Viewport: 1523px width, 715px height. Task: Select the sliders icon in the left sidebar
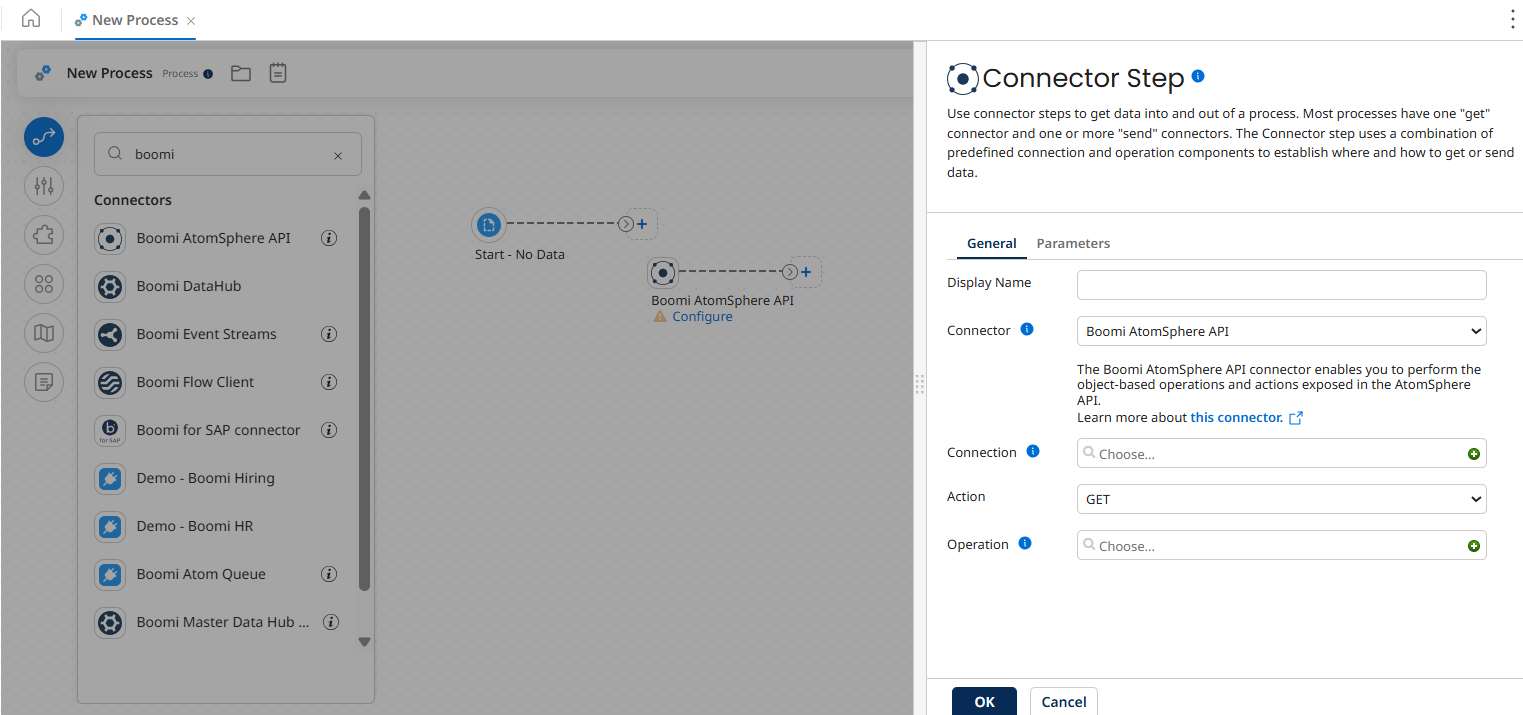44,186
